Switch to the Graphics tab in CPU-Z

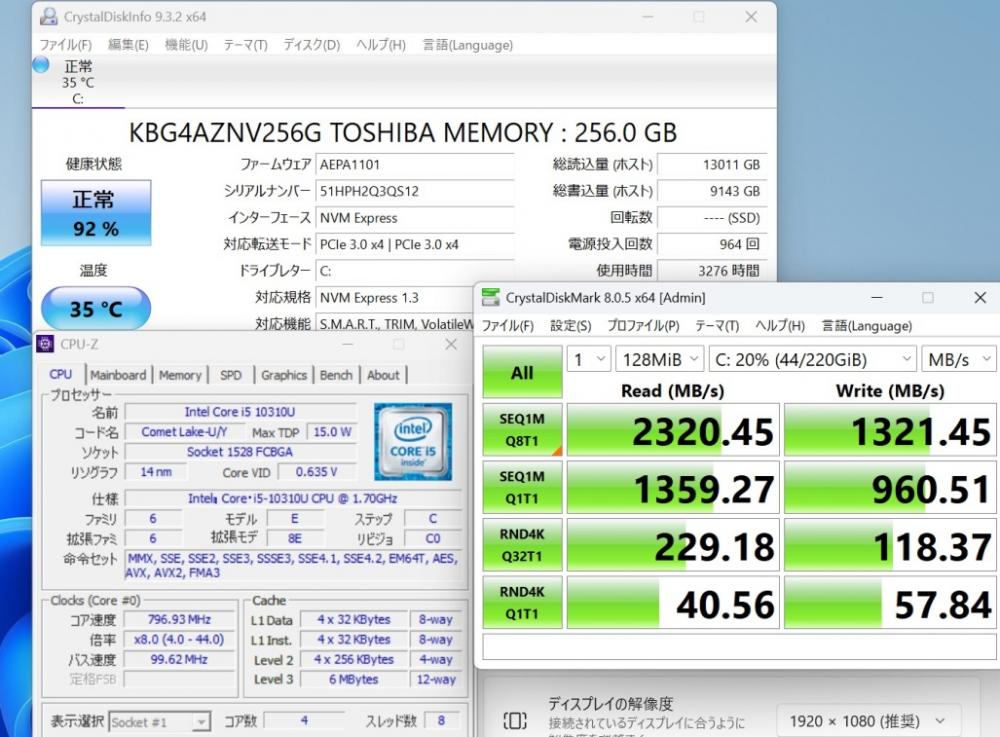click(284, 375)
